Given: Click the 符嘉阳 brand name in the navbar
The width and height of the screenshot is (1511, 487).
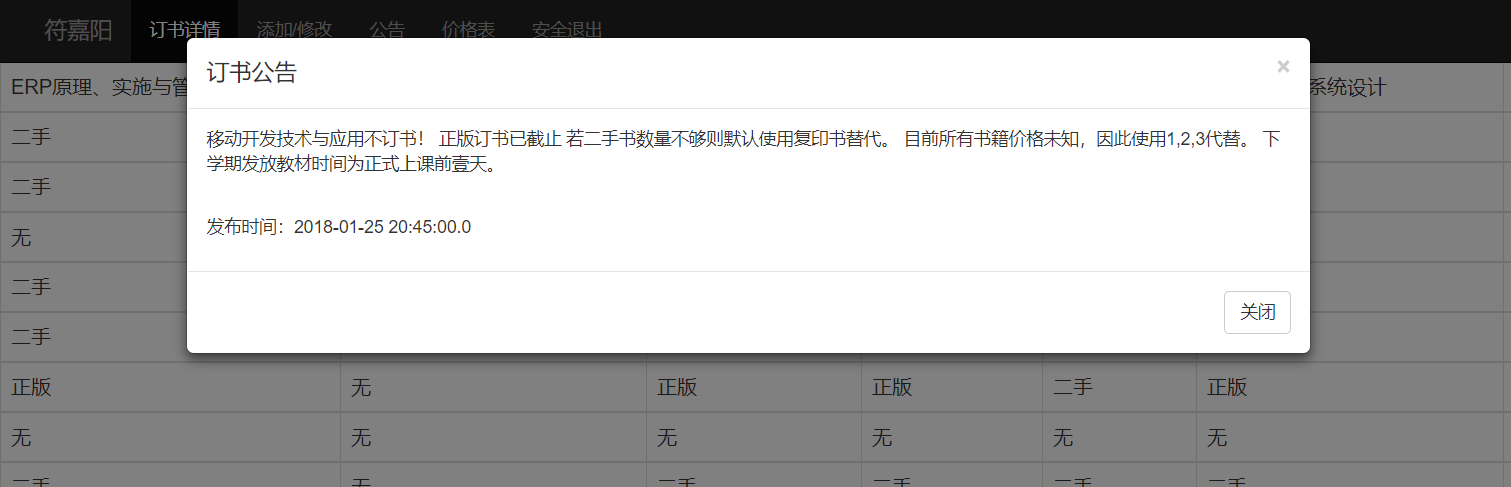Looking at the screenshot, I should 78,30.
